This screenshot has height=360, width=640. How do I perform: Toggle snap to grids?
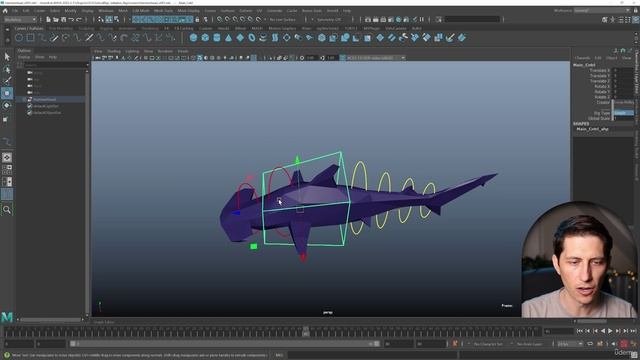tap(220, 19)
